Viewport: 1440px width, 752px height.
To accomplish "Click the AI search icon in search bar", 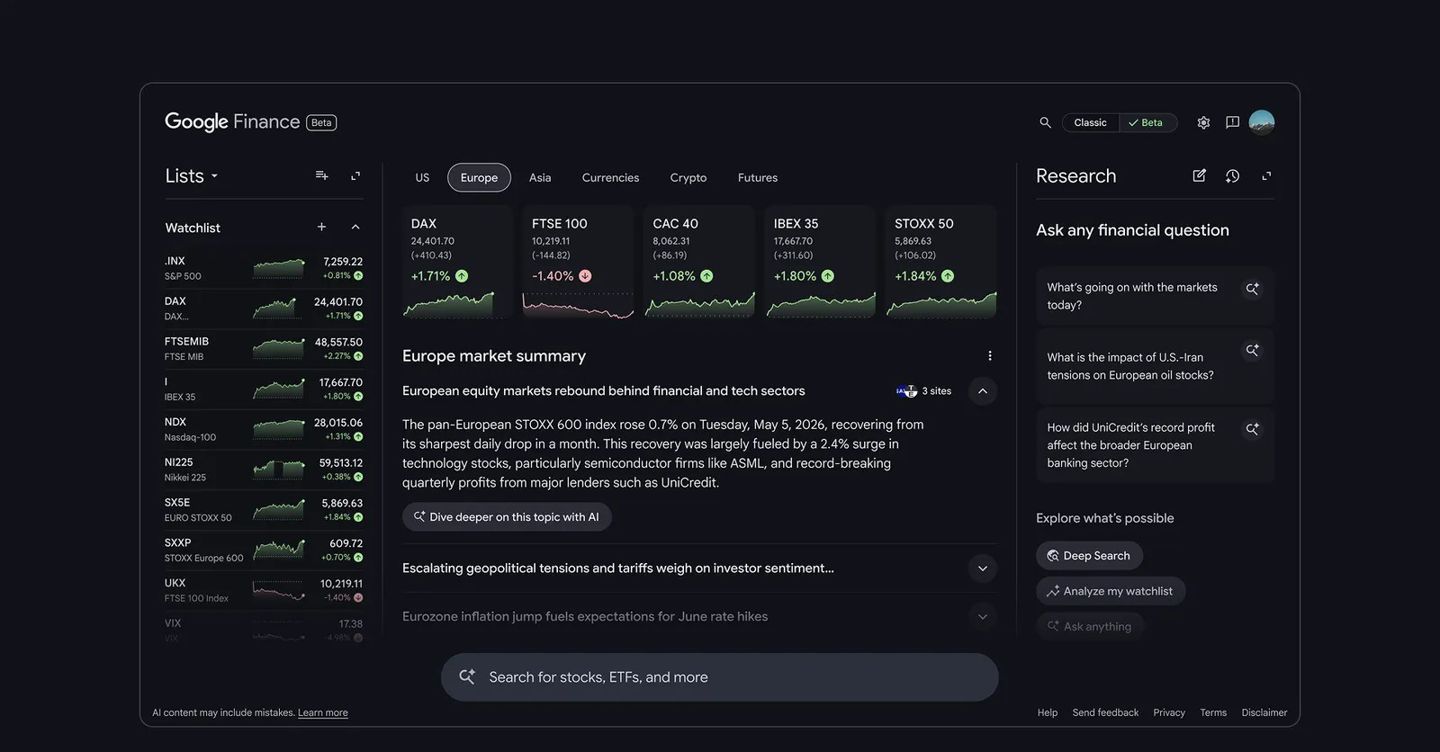I will tap(467, 677).
